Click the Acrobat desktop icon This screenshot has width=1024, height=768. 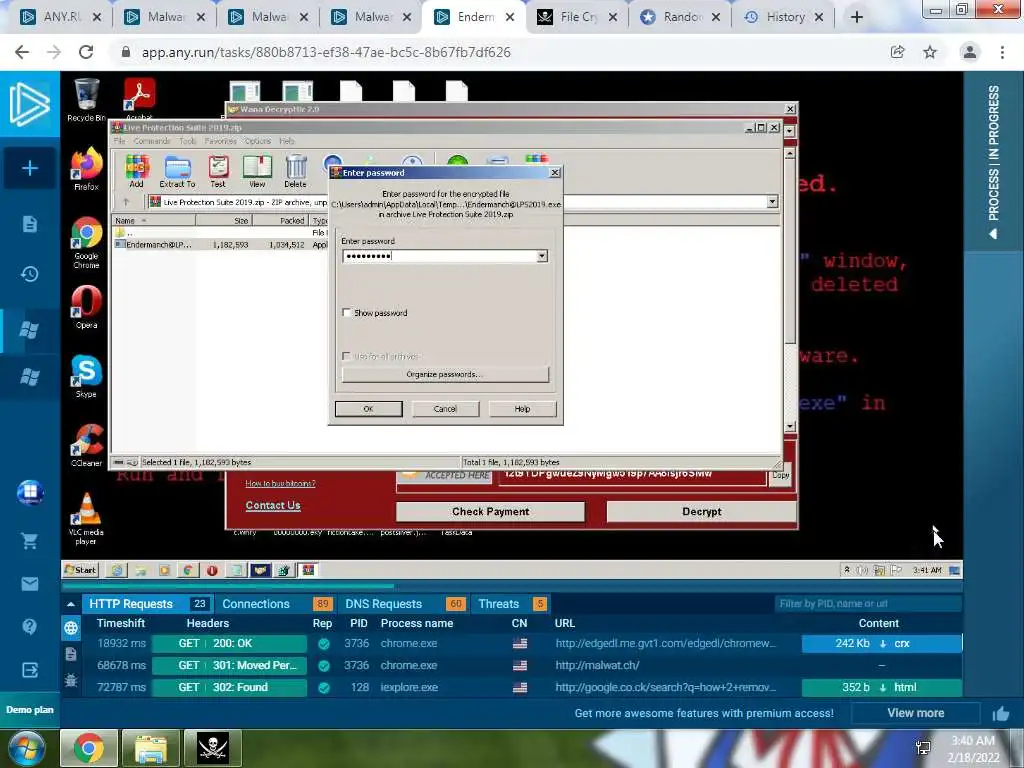[139, 98]
